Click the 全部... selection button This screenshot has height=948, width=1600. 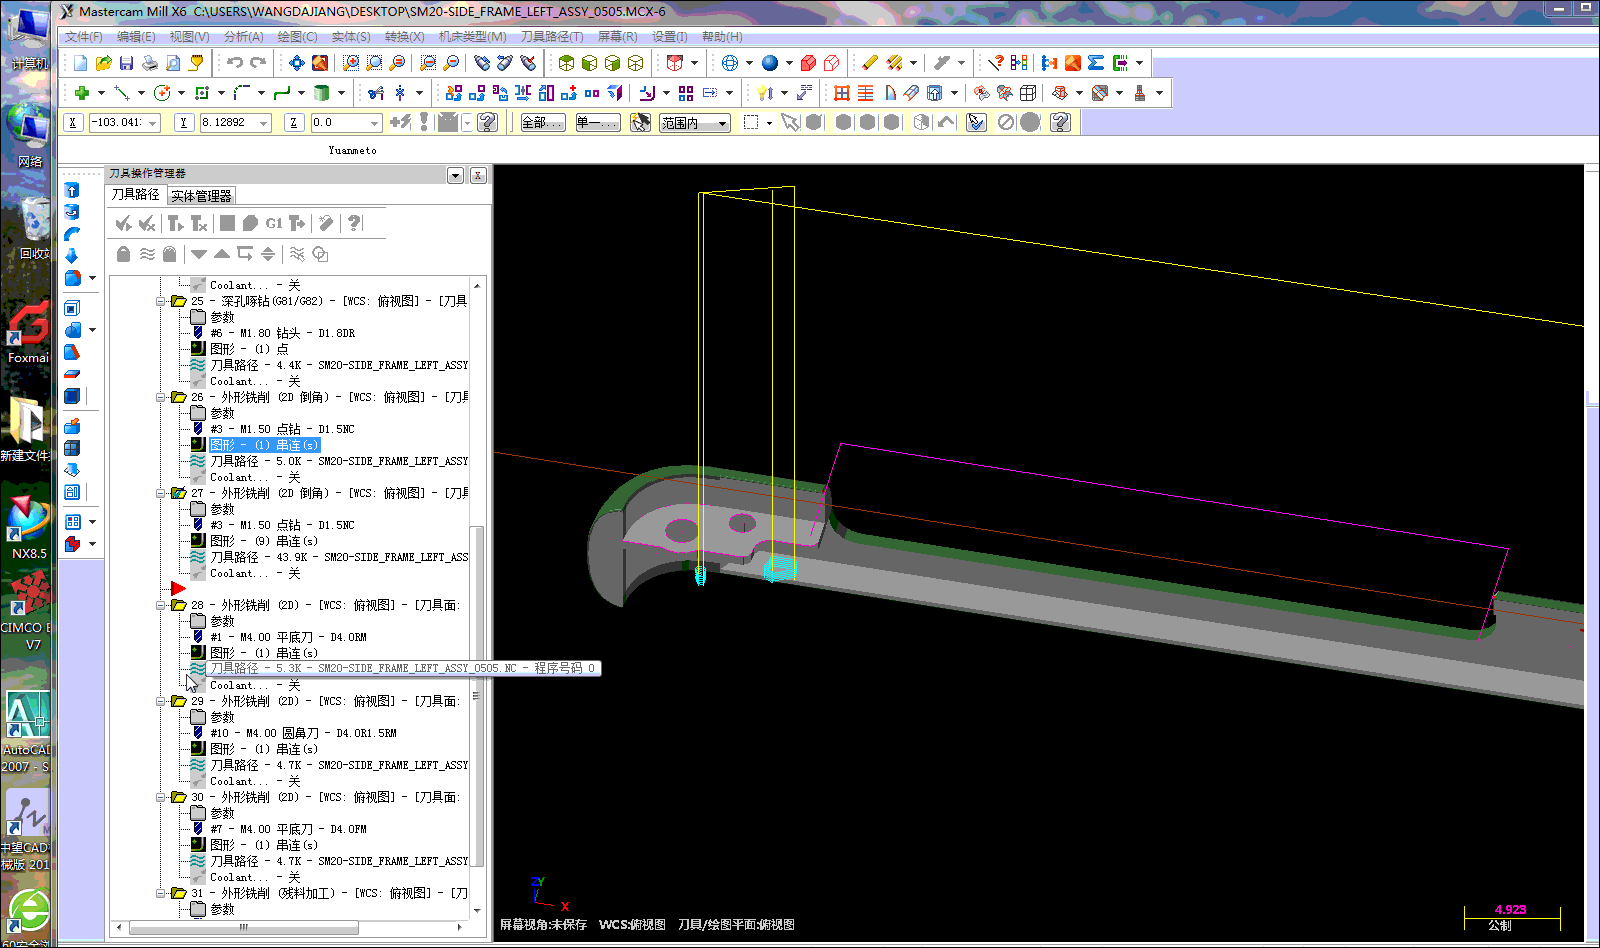click(542, 123)
